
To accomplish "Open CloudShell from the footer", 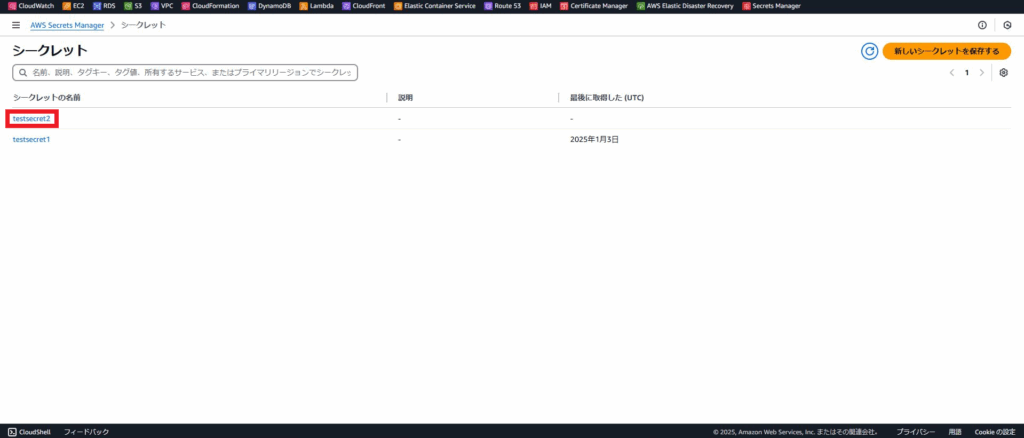I will tap(30, 432).
